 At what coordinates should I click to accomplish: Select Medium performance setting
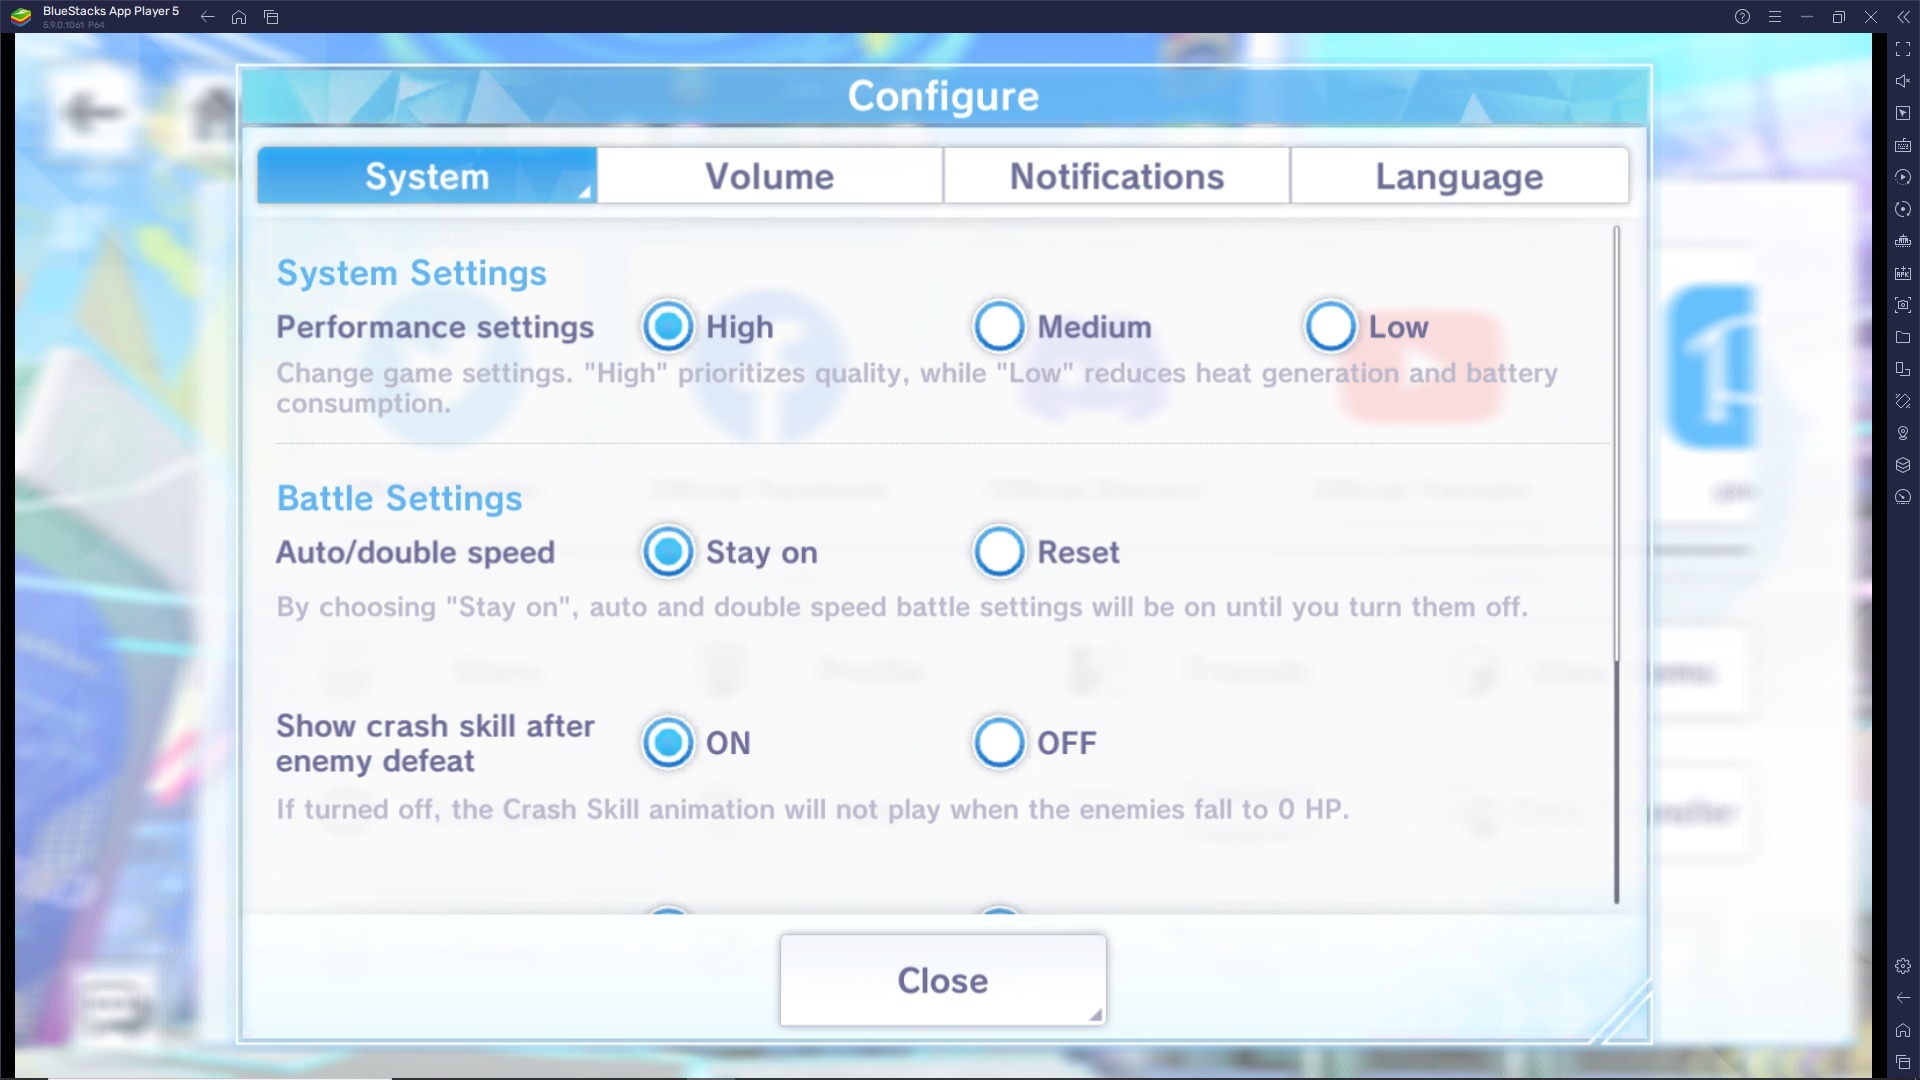point(998,326)
